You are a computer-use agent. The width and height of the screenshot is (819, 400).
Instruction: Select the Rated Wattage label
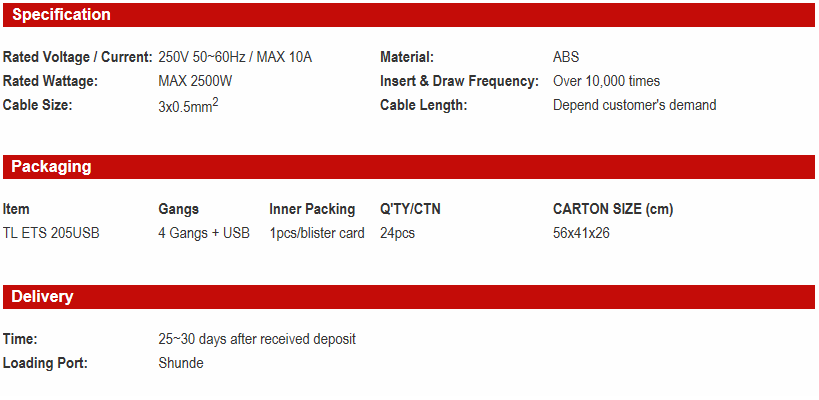[x=48, y=81]
